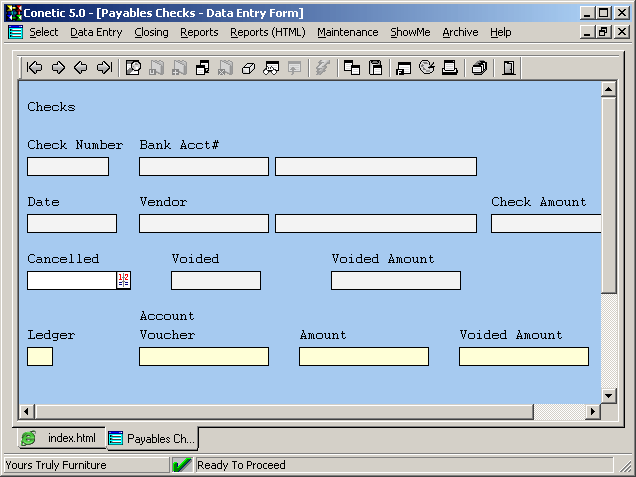The width and height of the screenshot is (636, 477).
Task: Open the Maintenance menu
Action: click(347, 32)
